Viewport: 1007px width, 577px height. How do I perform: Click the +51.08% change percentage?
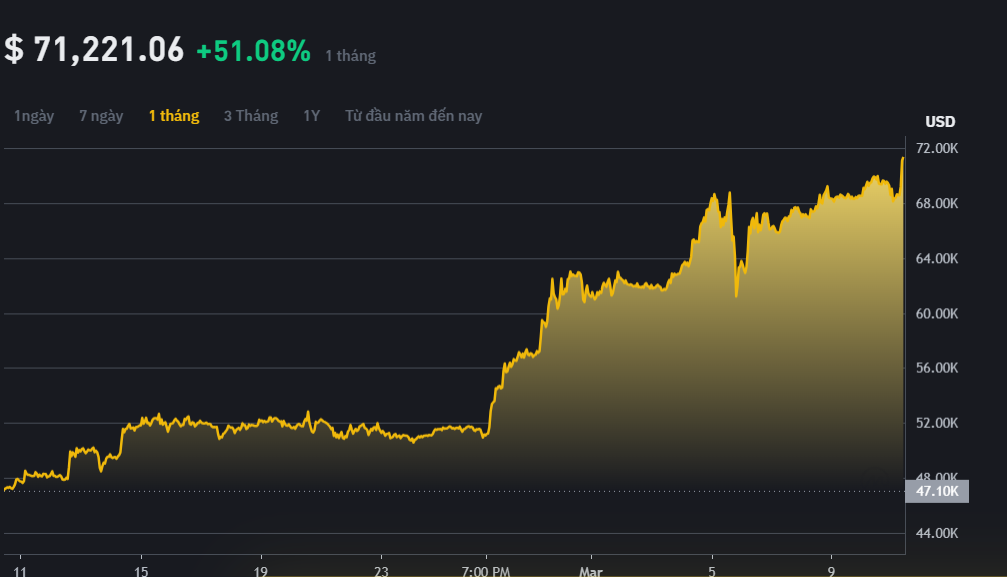(253, 51)
